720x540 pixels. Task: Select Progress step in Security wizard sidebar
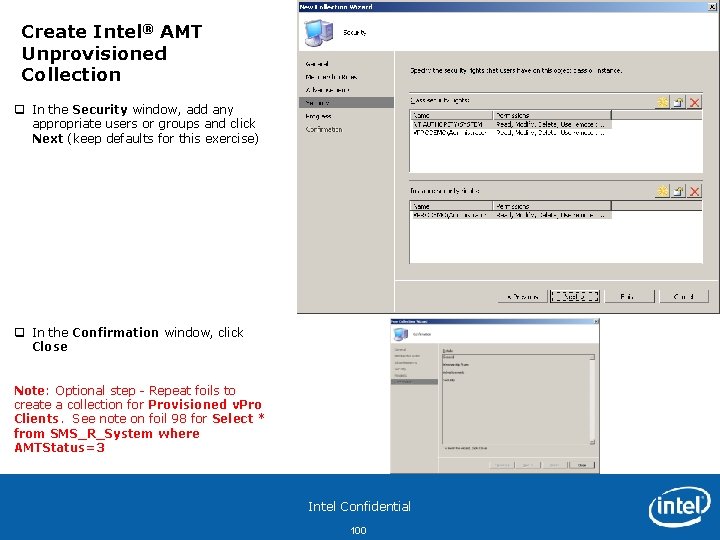click(318, 116)
